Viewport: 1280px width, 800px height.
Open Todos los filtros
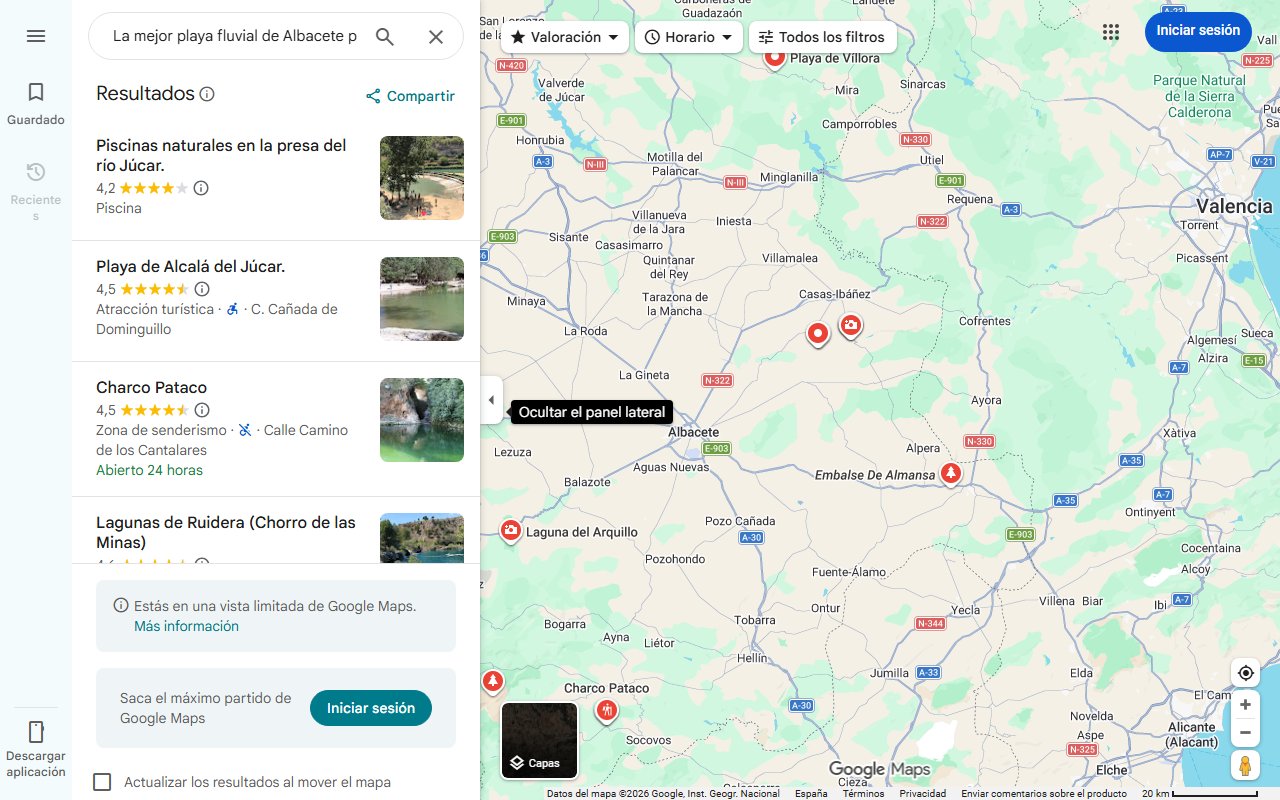(824, 36)
